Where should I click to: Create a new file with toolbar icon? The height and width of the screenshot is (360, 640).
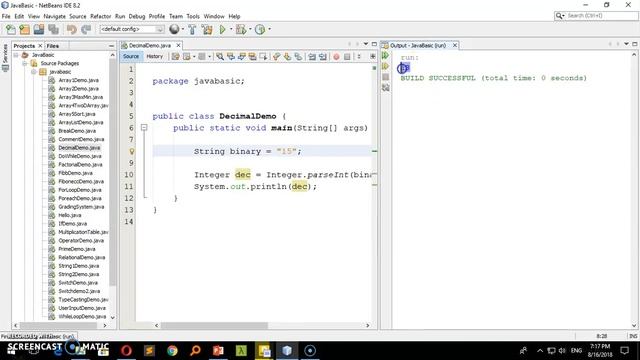[11, 29]
